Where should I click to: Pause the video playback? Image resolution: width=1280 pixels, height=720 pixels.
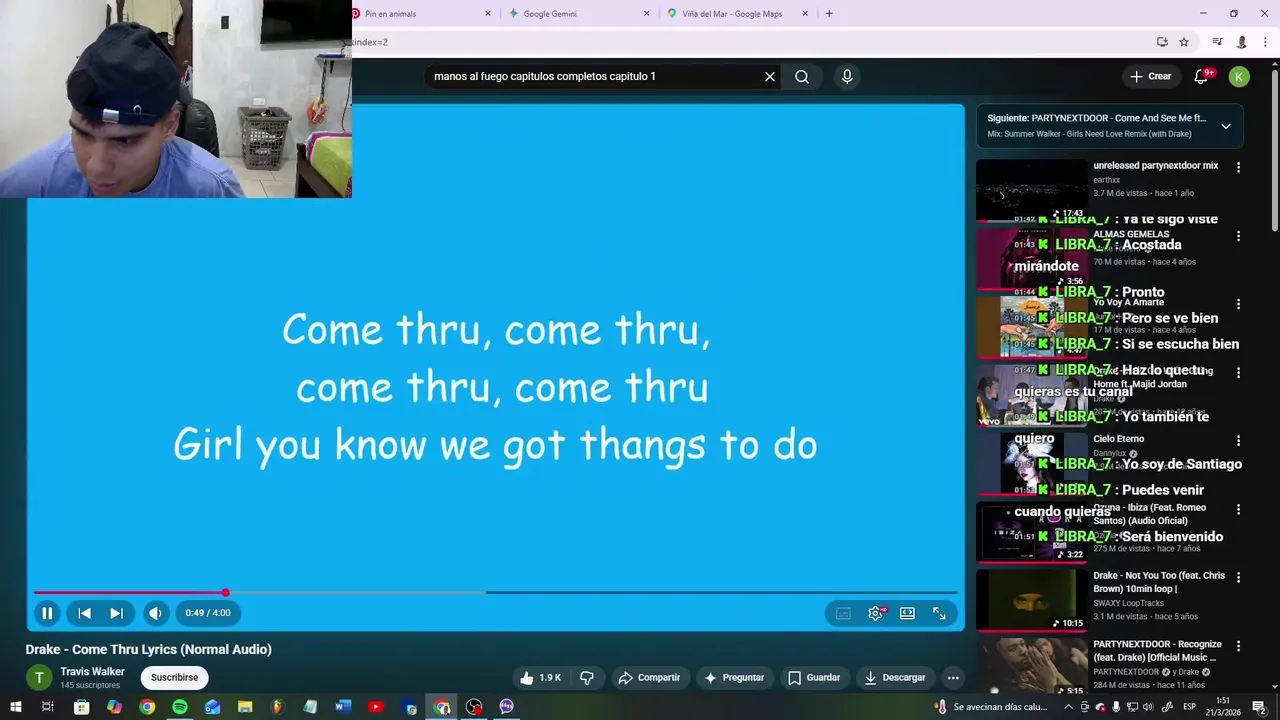click(47, 613)
